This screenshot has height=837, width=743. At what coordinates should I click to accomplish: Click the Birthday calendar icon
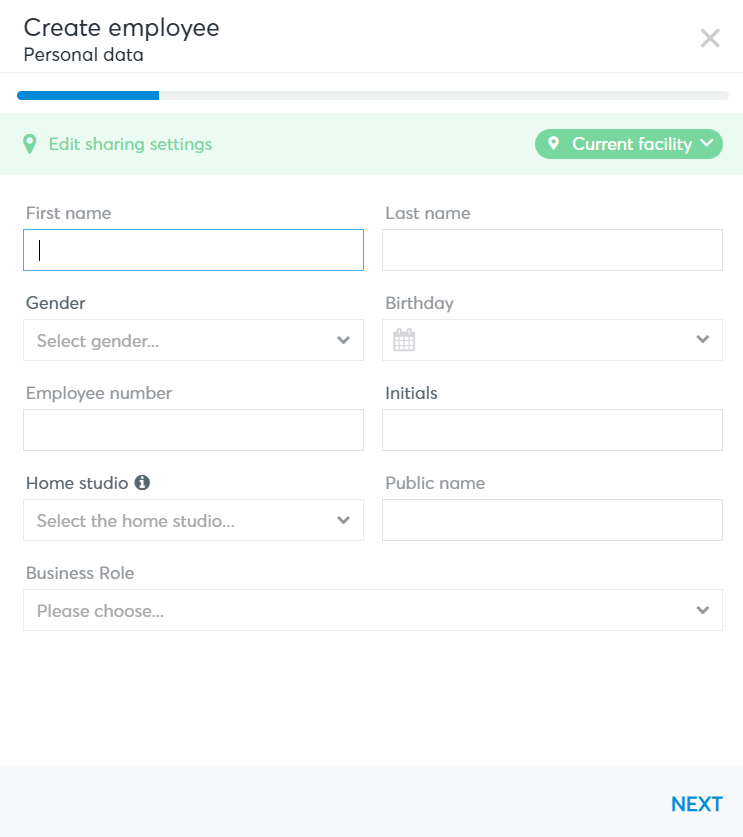[404, 340]
